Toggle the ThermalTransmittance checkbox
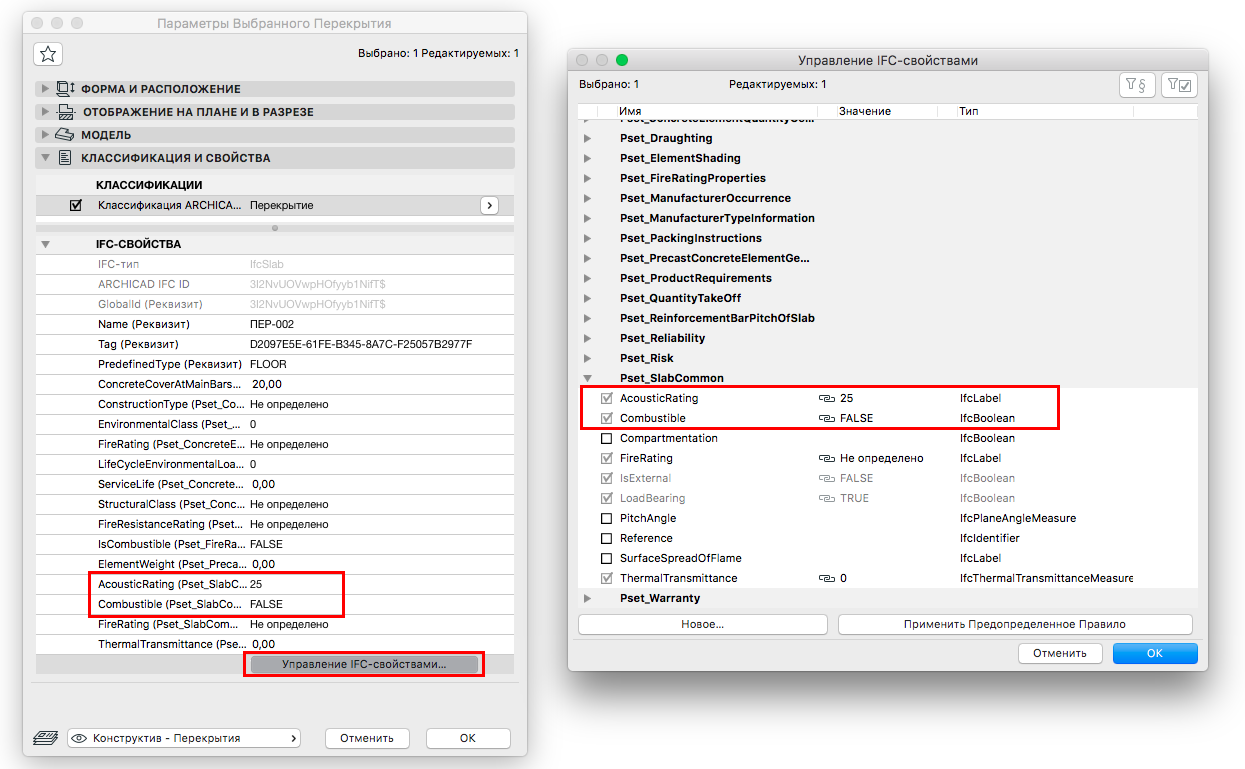This screenshot has width=1245, height=769. pyautogui.click(x=606, y=578)
